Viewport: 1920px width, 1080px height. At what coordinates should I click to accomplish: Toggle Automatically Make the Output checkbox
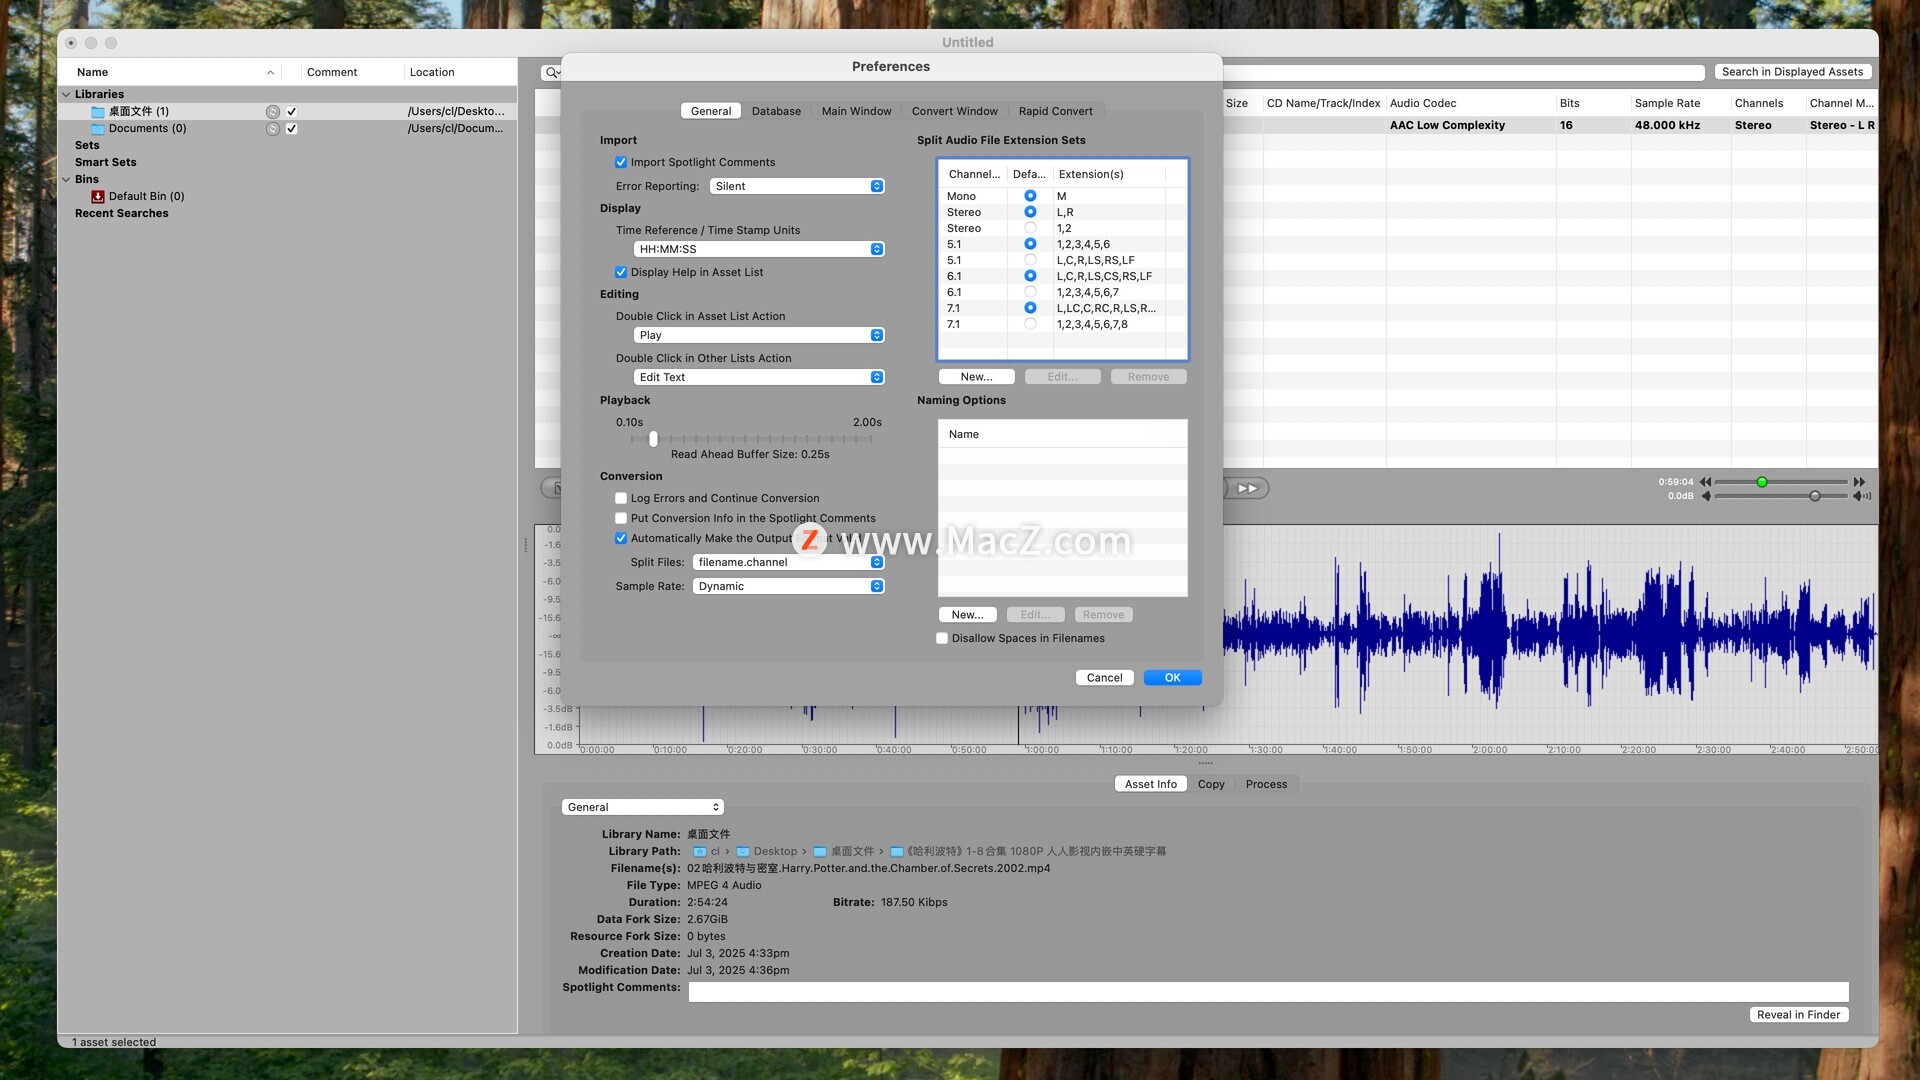(621, 539)
